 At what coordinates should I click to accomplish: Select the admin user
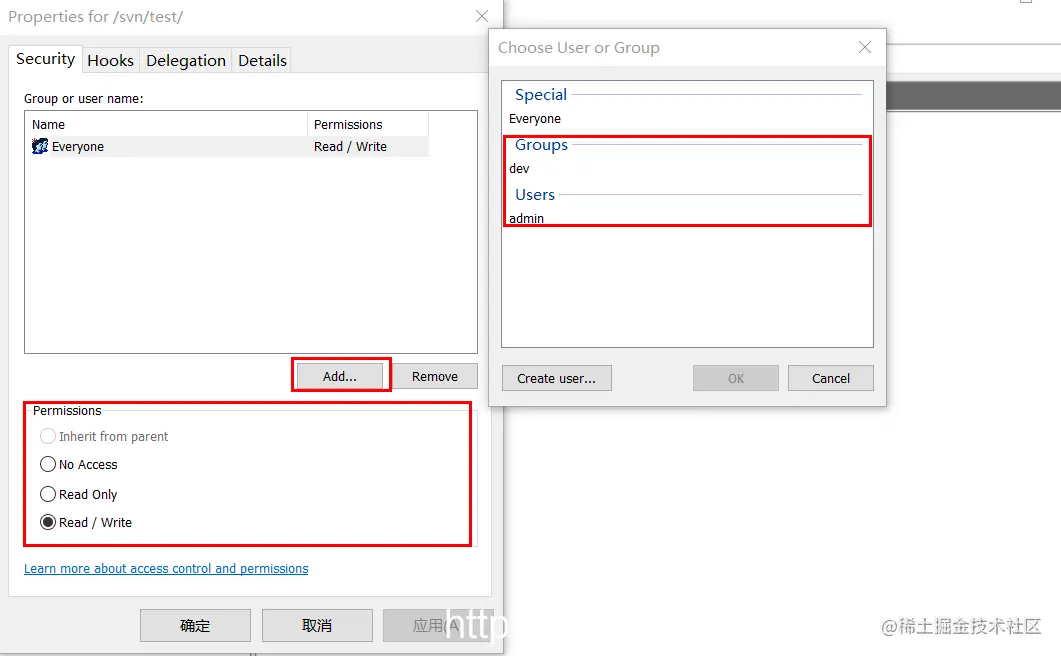[x=526, y=218]
